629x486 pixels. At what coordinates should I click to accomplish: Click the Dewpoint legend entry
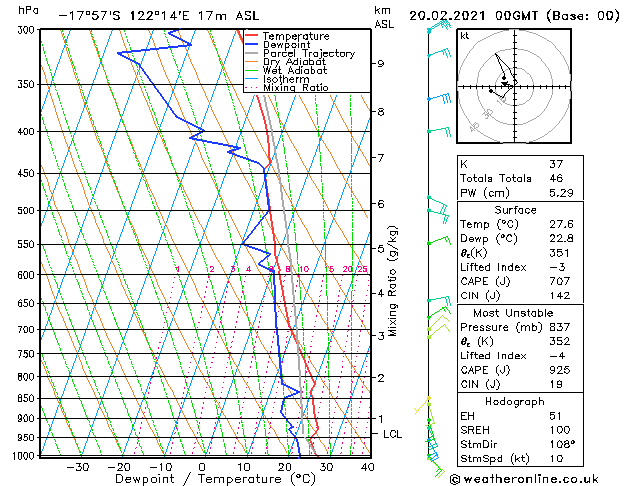click(x=286, y=45)
